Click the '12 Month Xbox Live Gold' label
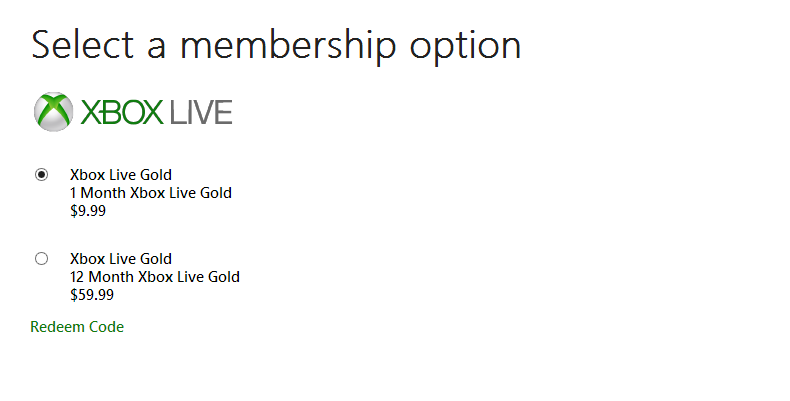This screenshot has height=401, width=790. click(154, 276)
